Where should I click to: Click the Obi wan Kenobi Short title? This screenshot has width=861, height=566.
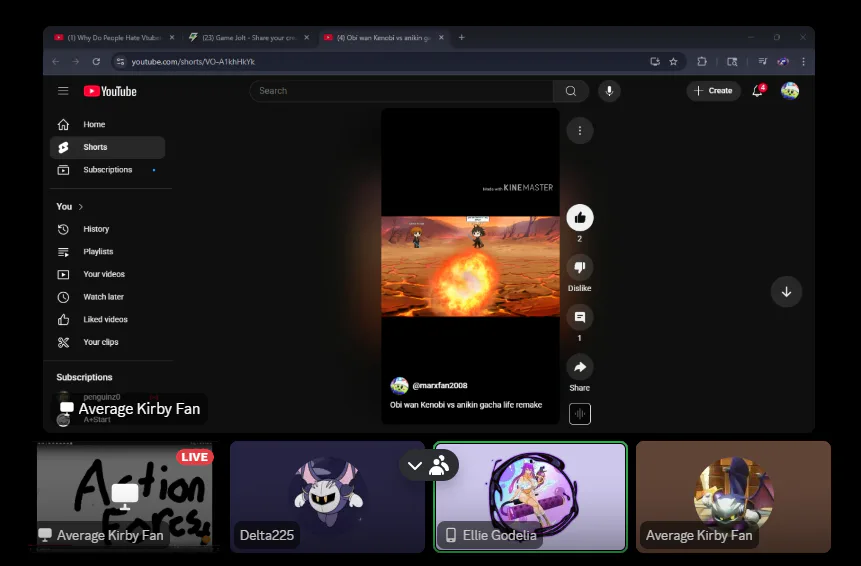click(x=466, y=405)
